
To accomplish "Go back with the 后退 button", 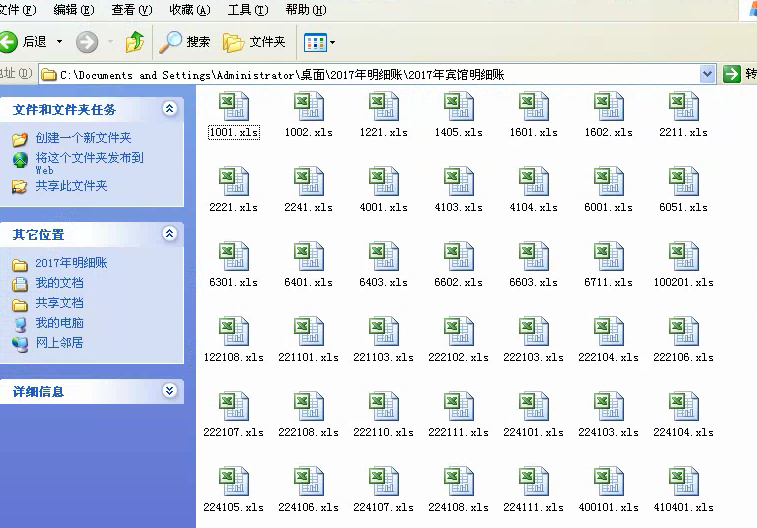I will click(x=24, y=42).
